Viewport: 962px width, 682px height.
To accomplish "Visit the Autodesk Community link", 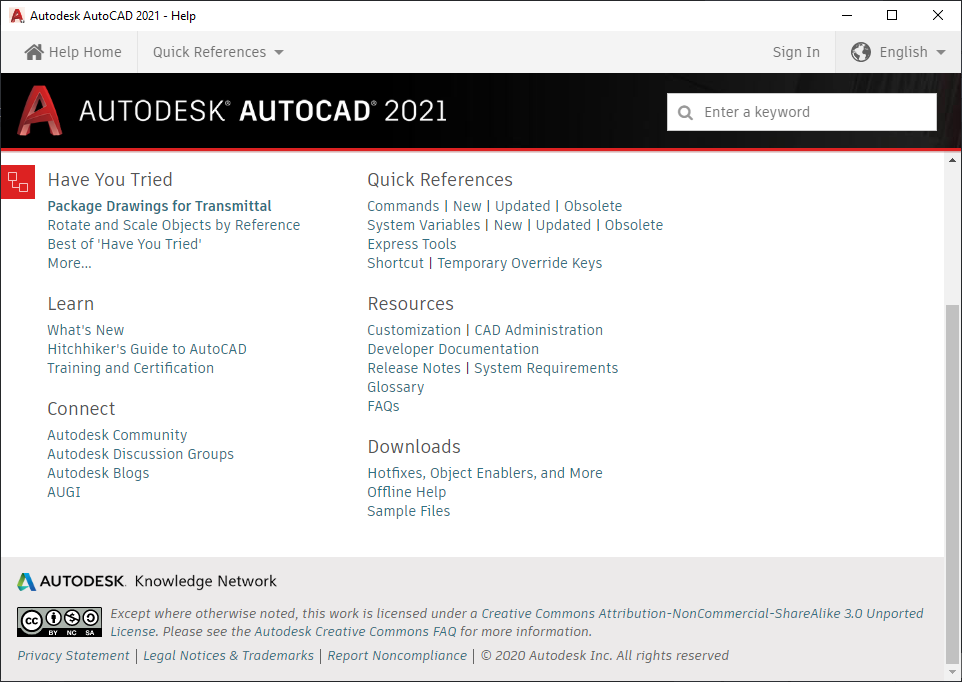I will click(117, 435).
